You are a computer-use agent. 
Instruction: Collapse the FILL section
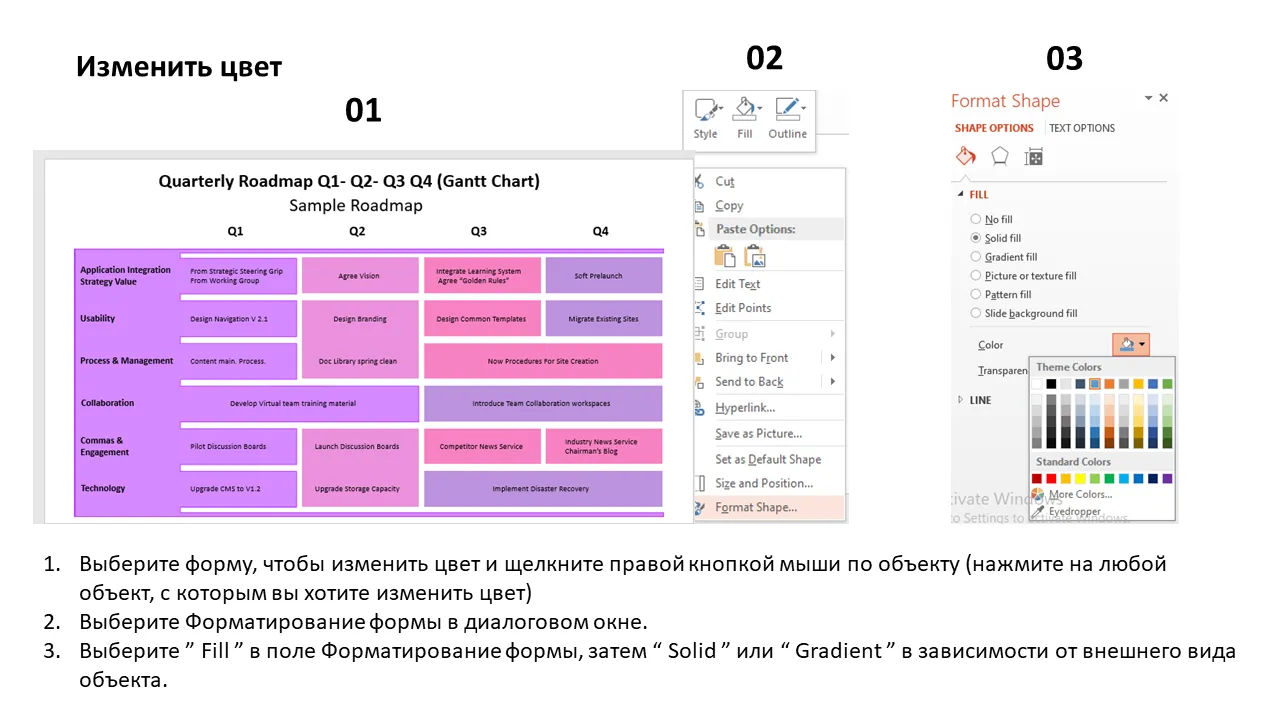[962, 195]
